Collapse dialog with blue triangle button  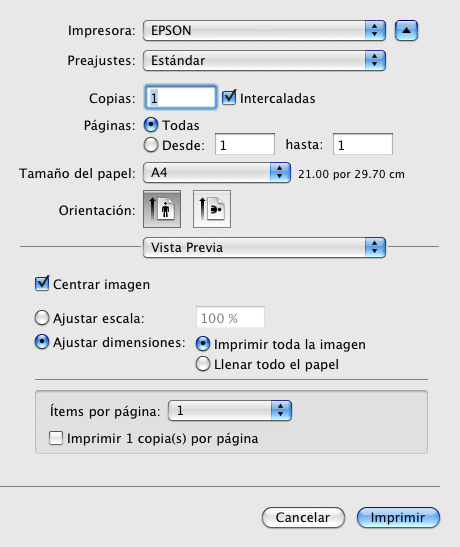(406, 31)
